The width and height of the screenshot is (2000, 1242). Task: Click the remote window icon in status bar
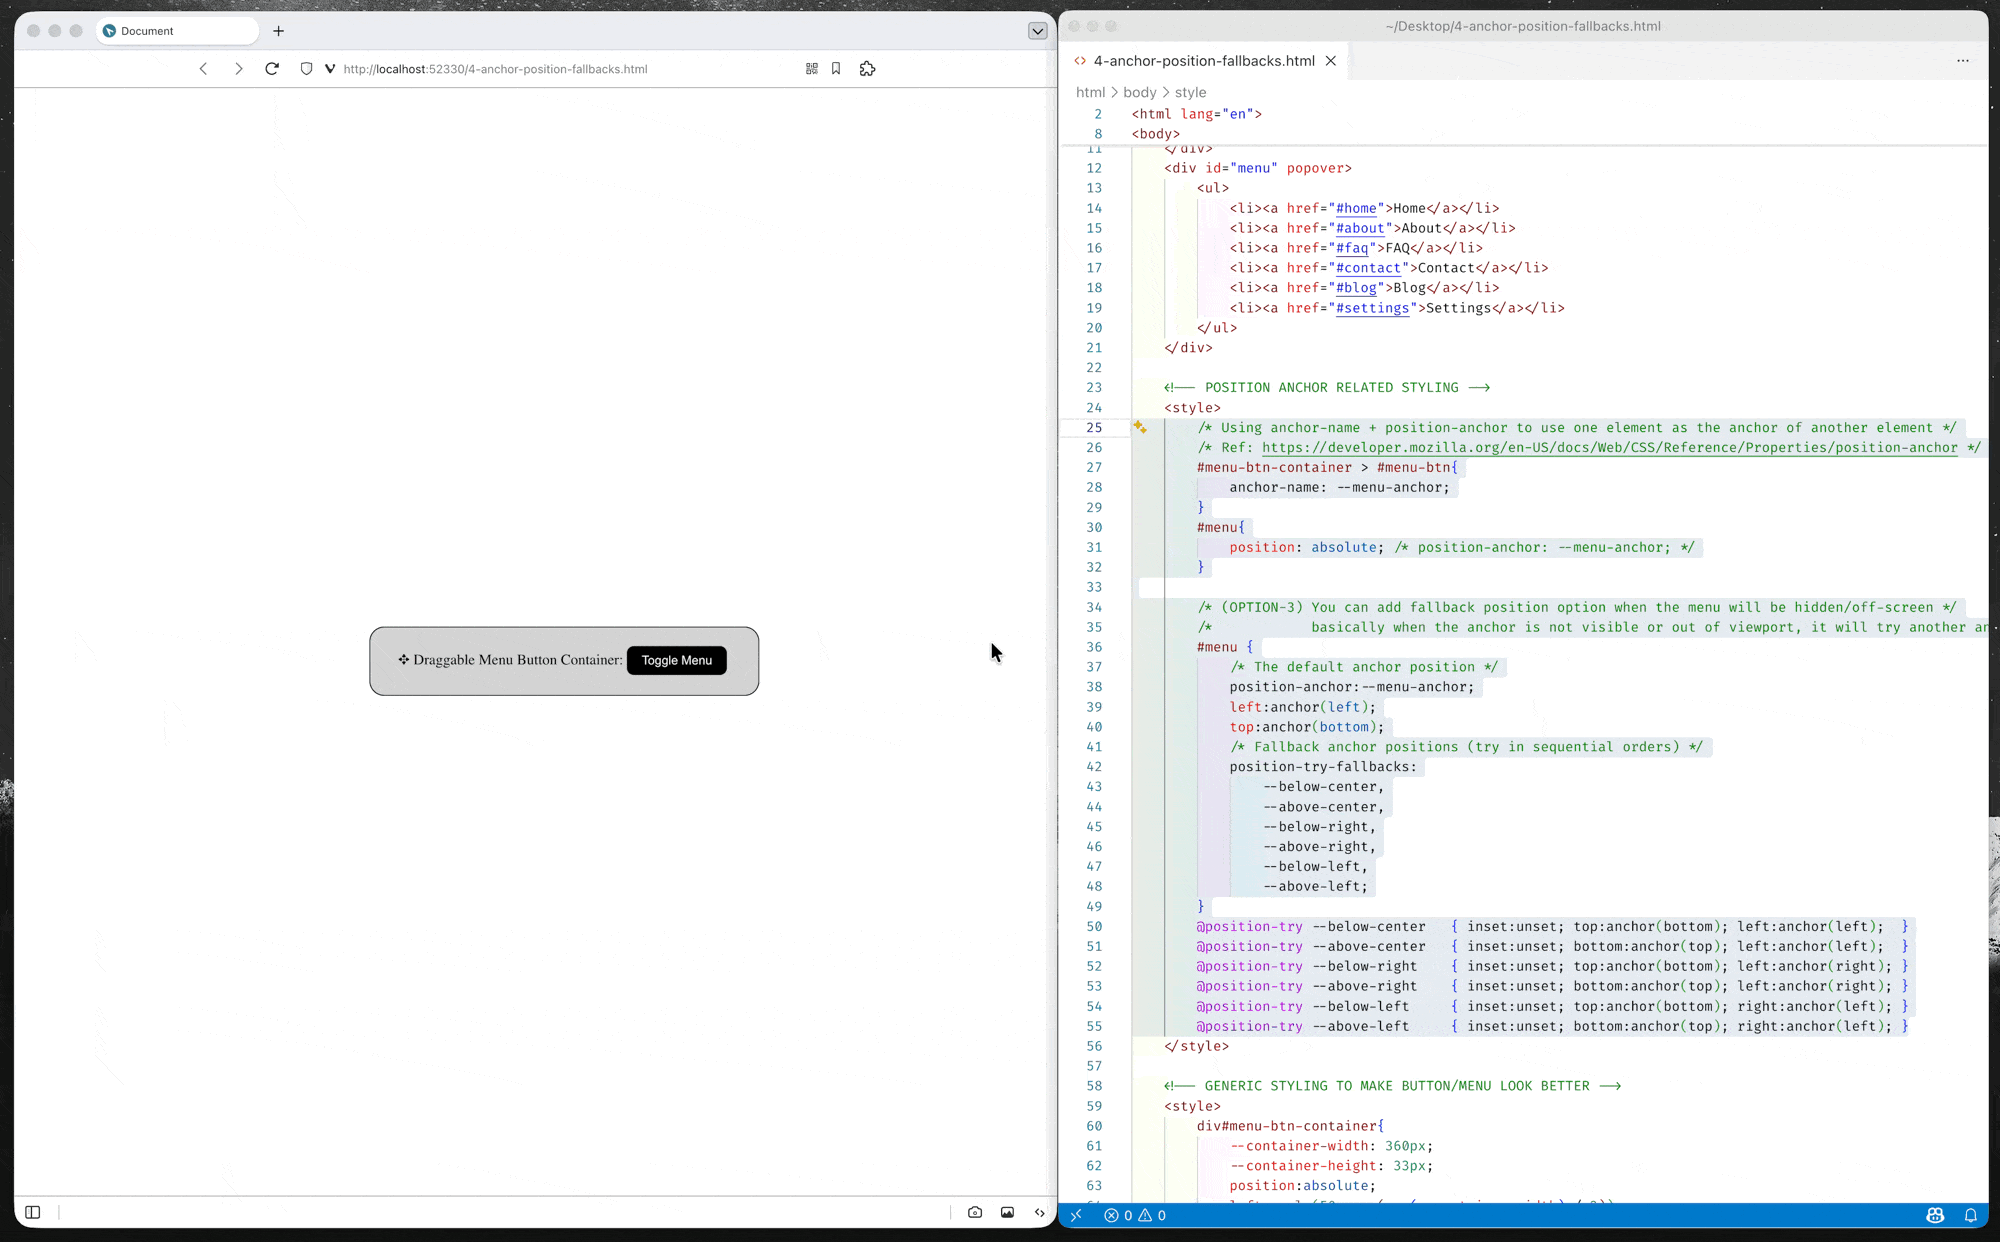tap(1076, 1215)
